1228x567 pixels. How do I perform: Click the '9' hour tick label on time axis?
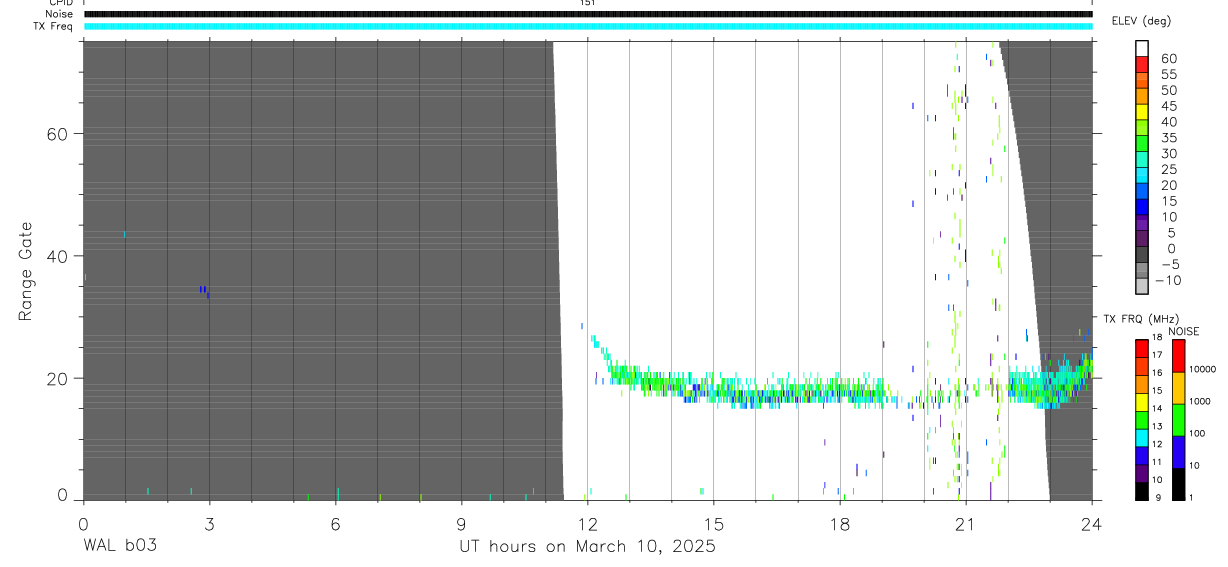click(x=461, y=524)
